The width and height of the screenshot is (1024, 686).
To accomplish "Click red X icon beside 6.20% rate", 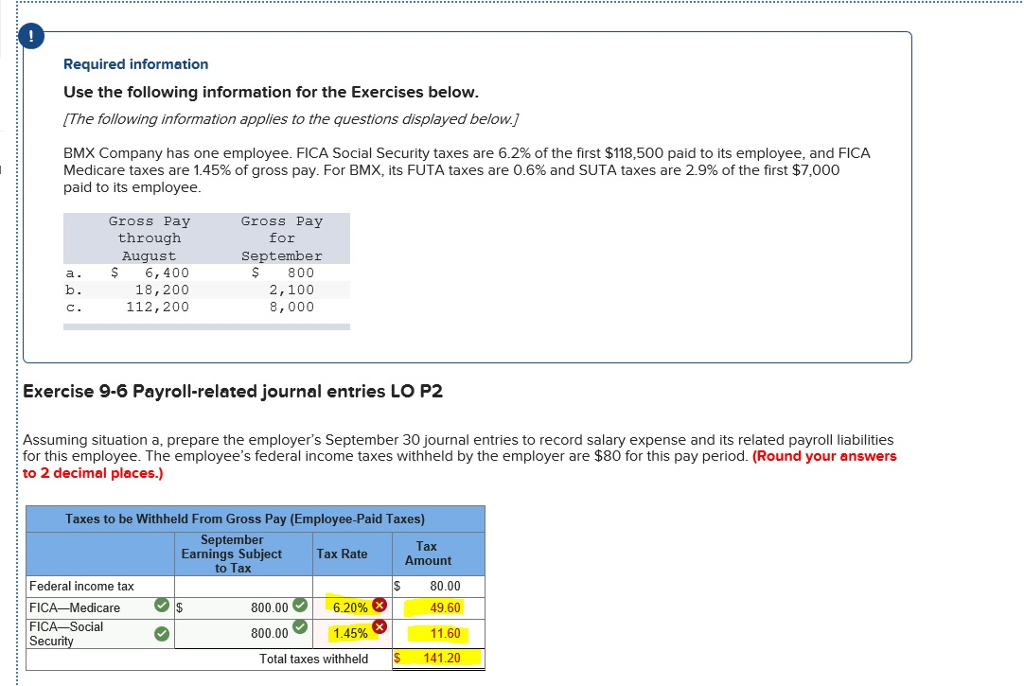I will pos(379,605).
